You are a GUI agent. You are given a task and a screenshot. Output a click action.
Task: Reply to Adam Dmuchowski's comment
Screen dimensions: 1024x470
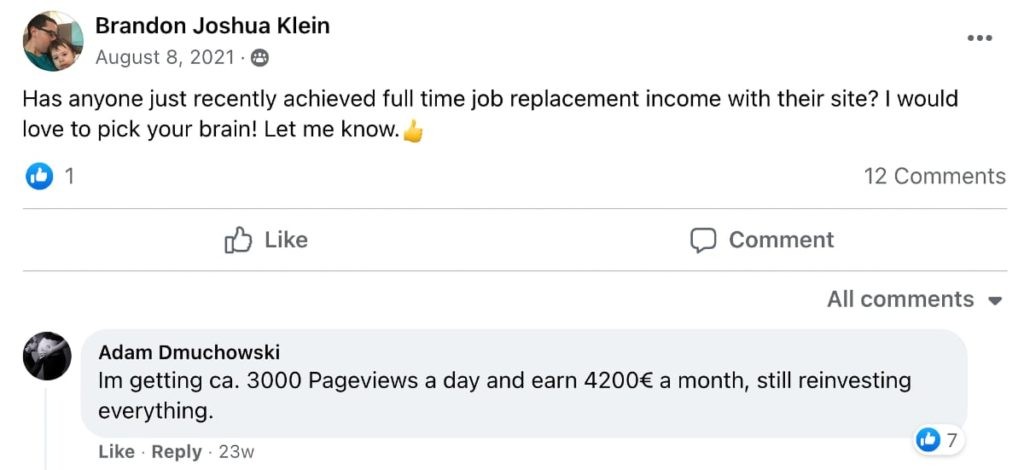click(x=176, y=452)
